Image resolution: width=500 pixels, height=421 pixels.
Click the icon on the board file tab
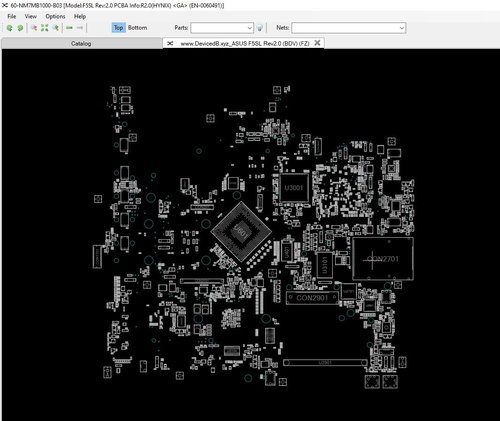tap(170, 43)
